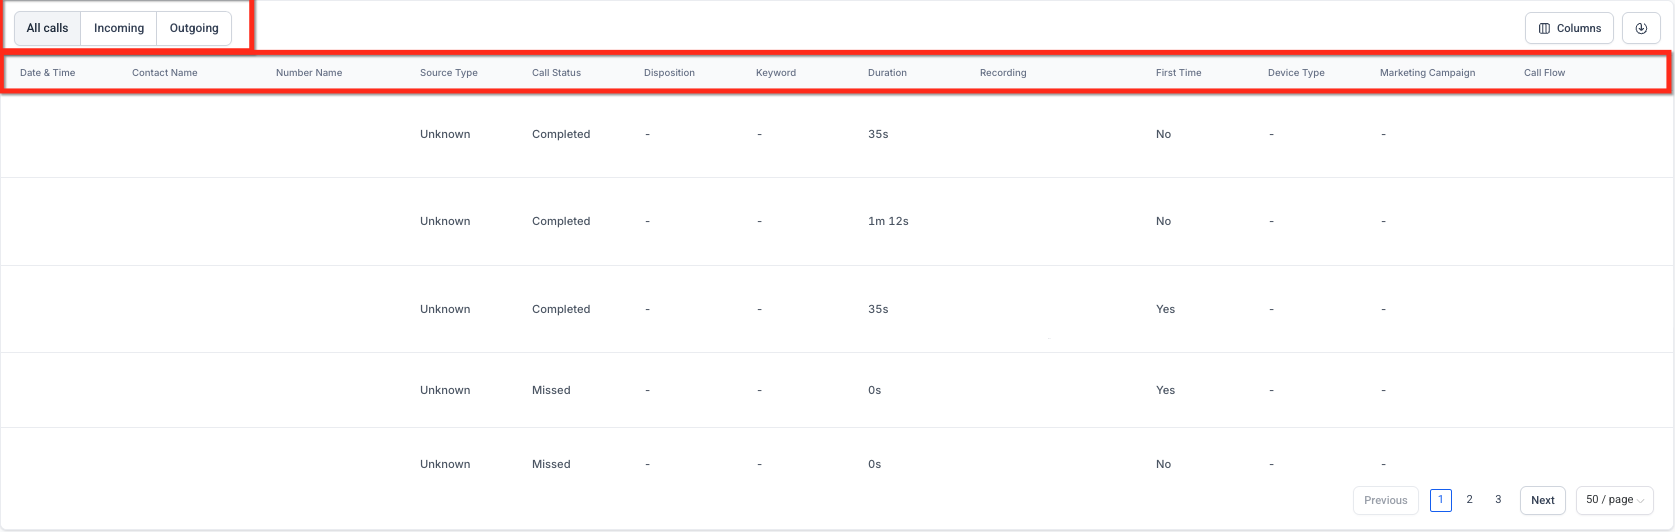Image resolution: width=1675 pixels, height=532 pixels.
Task: Click the Date & Time column header
Action: coord(48,73)
